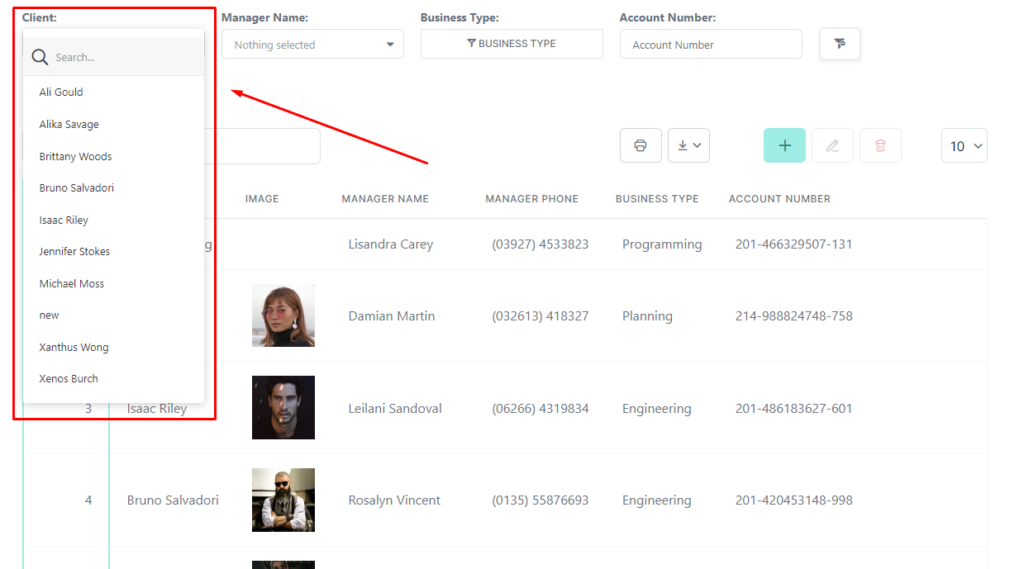Click the ACCOUNT NUMBER column header
This screenshot has width=1024, height=569.
(x=779, y=199)
